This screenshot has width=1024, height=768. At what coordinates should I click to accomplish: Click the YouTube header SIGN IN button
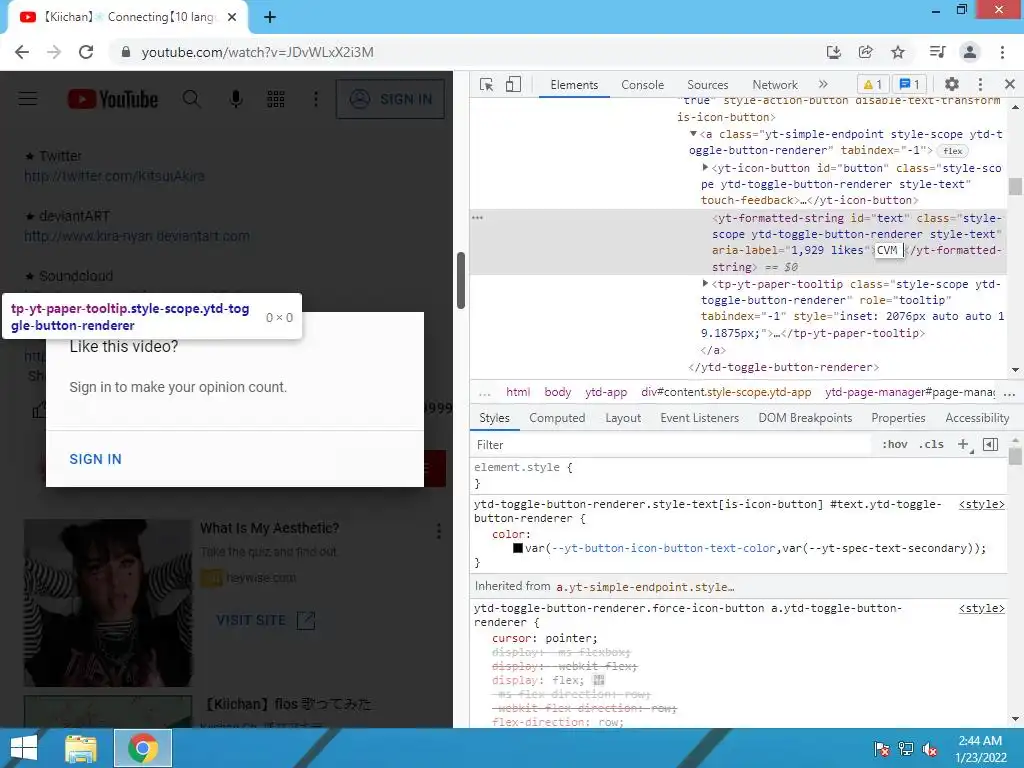(391, 99)
